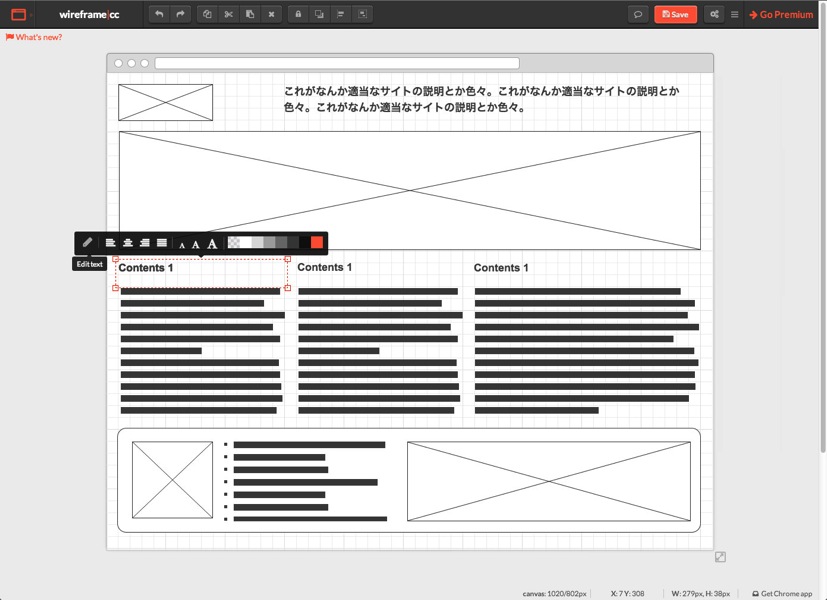This screenshot has width=827, height=600.
Task: Pick the red color swatch on floating toolbar
Action: [315, 242]
